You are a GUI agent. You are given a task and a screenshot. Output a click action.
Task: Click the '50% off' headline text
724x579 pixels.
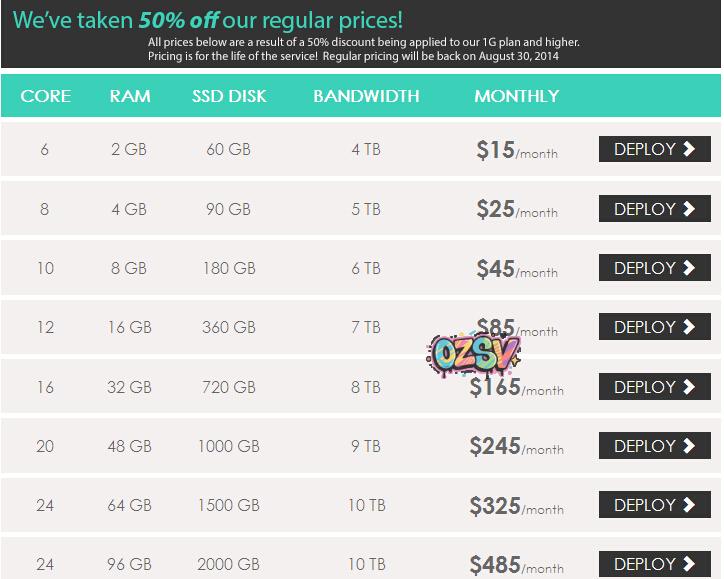(184, 20)
